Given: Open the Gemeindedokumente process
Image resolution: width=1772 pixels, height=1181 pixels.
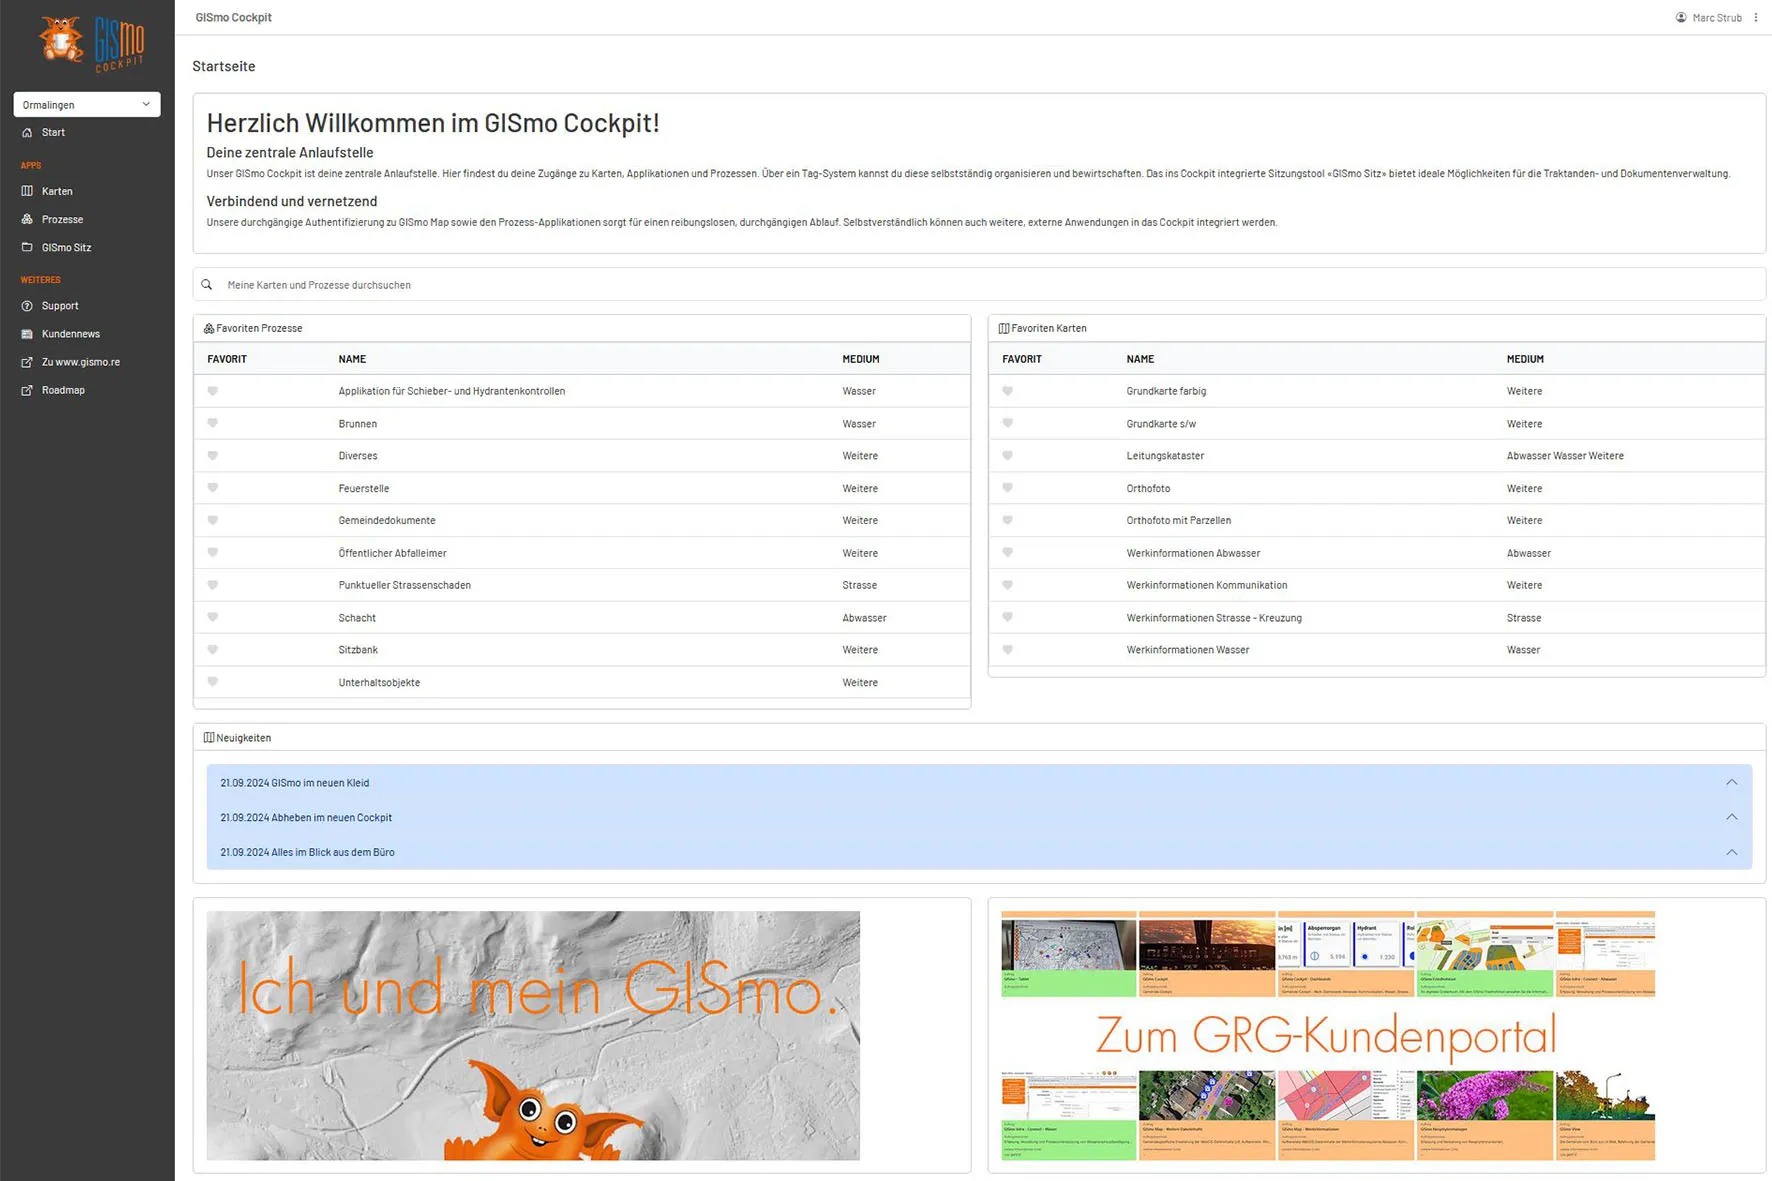Looking at the screenshot, I should tap(387, 520).
